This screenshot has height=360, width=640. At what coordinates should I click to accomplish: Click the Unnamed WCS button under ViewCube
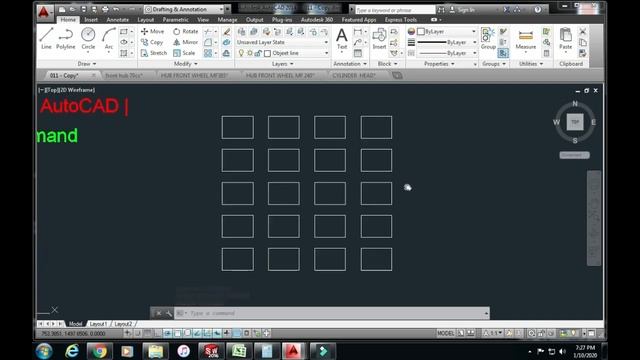tap(574, 155)
